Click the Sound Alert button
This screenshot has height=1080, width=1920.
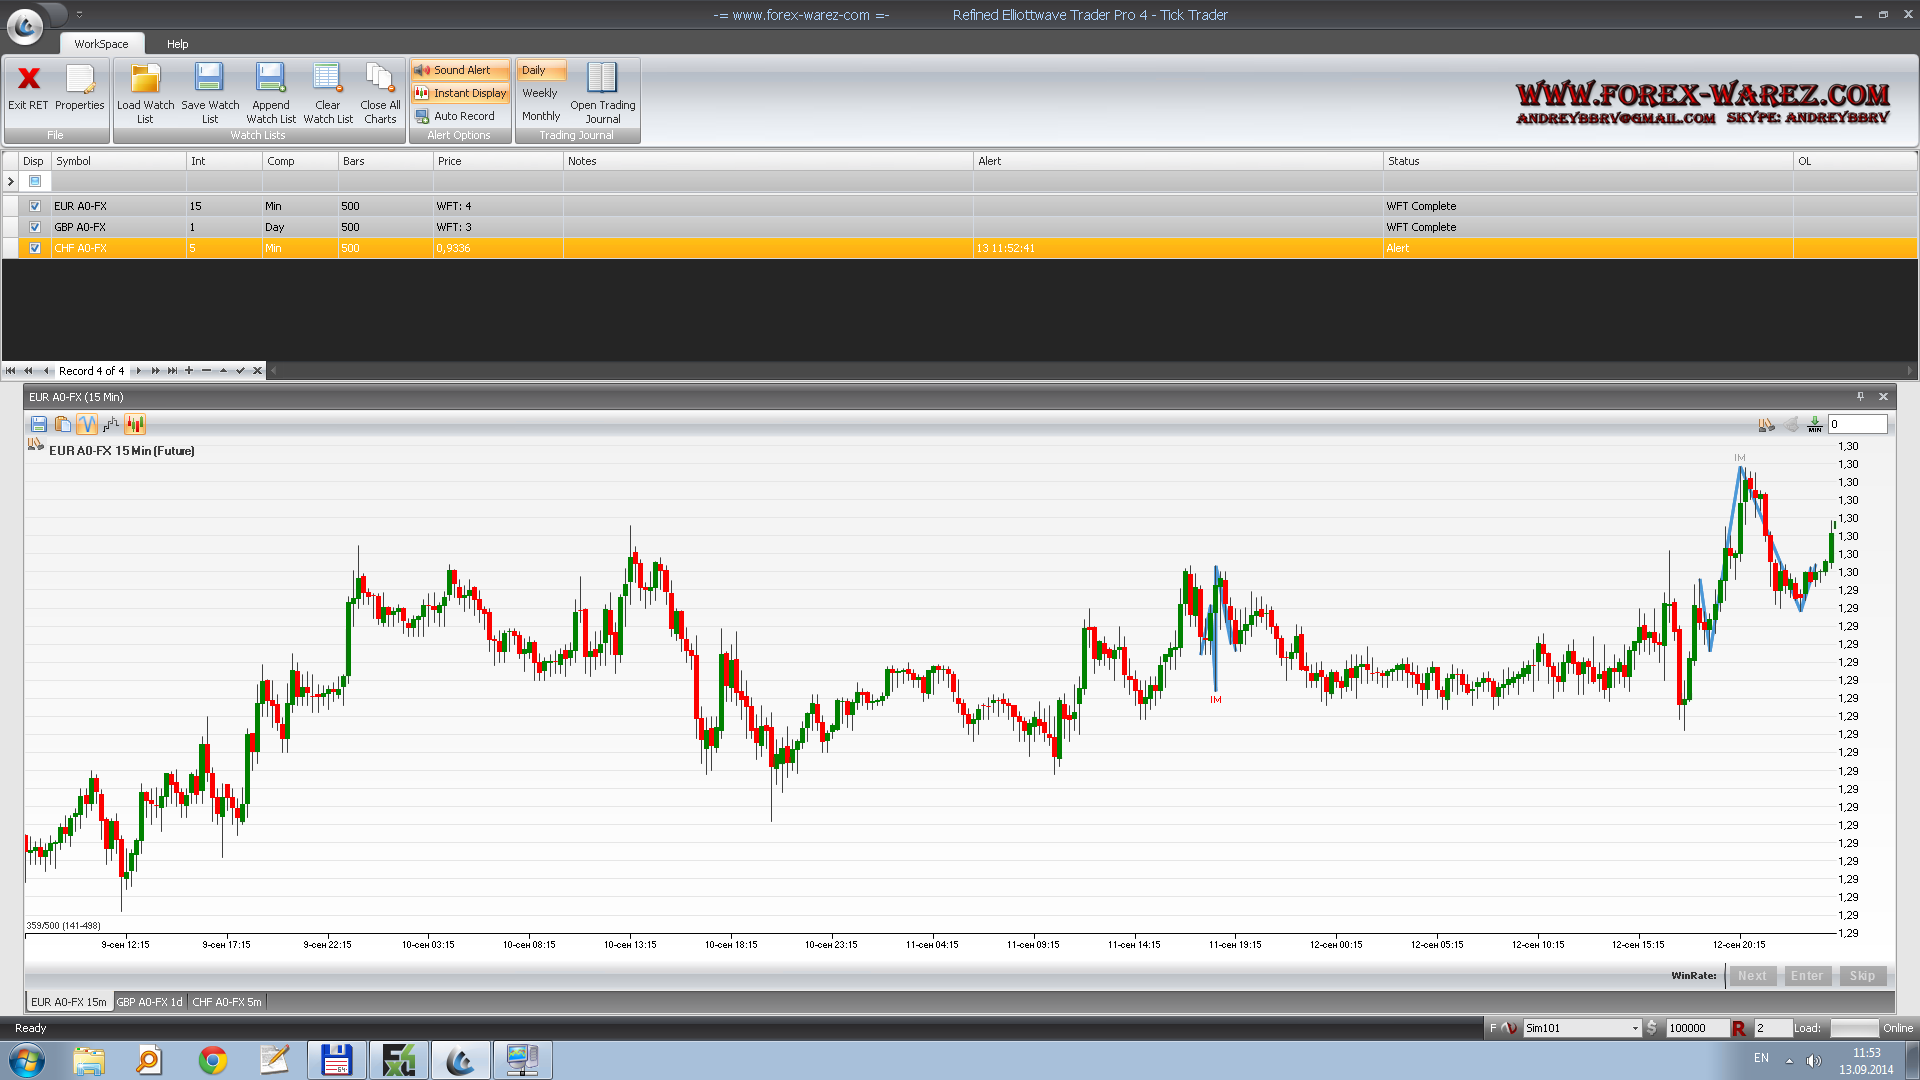tap(460, 70)
